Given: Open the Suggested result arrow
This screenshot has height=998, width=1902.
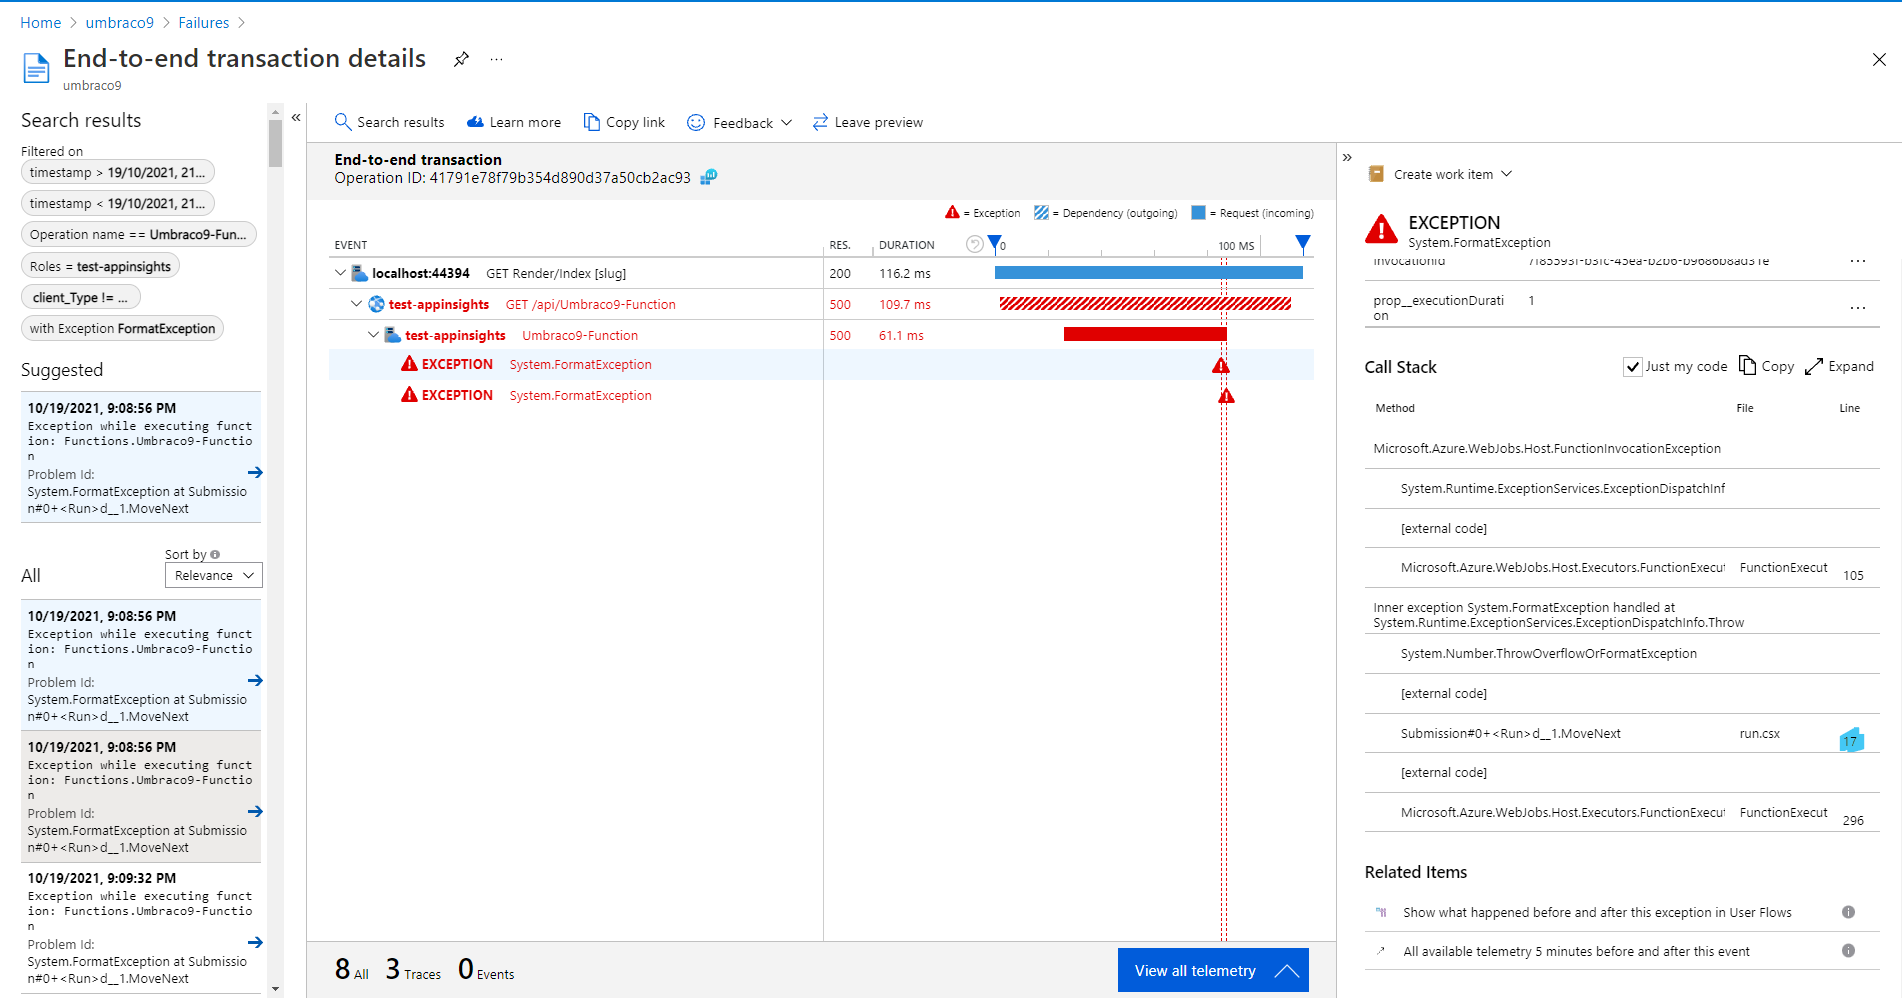Looking at the screenshot, I should pos(255,472).
